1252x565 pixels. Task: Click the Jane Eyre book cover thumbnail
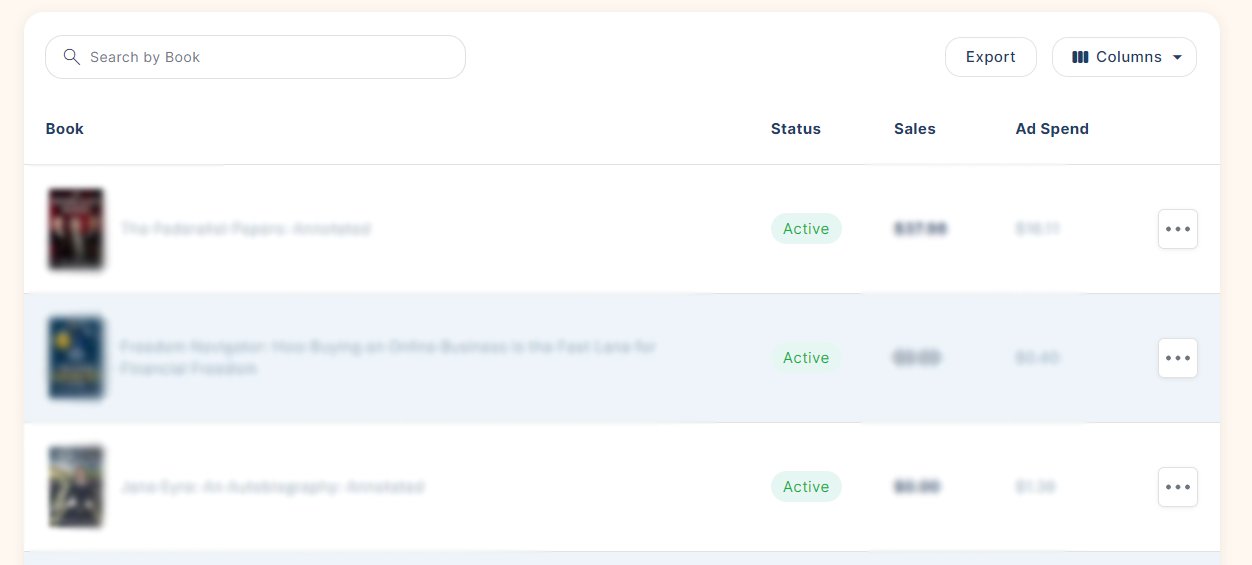(76, 487)
